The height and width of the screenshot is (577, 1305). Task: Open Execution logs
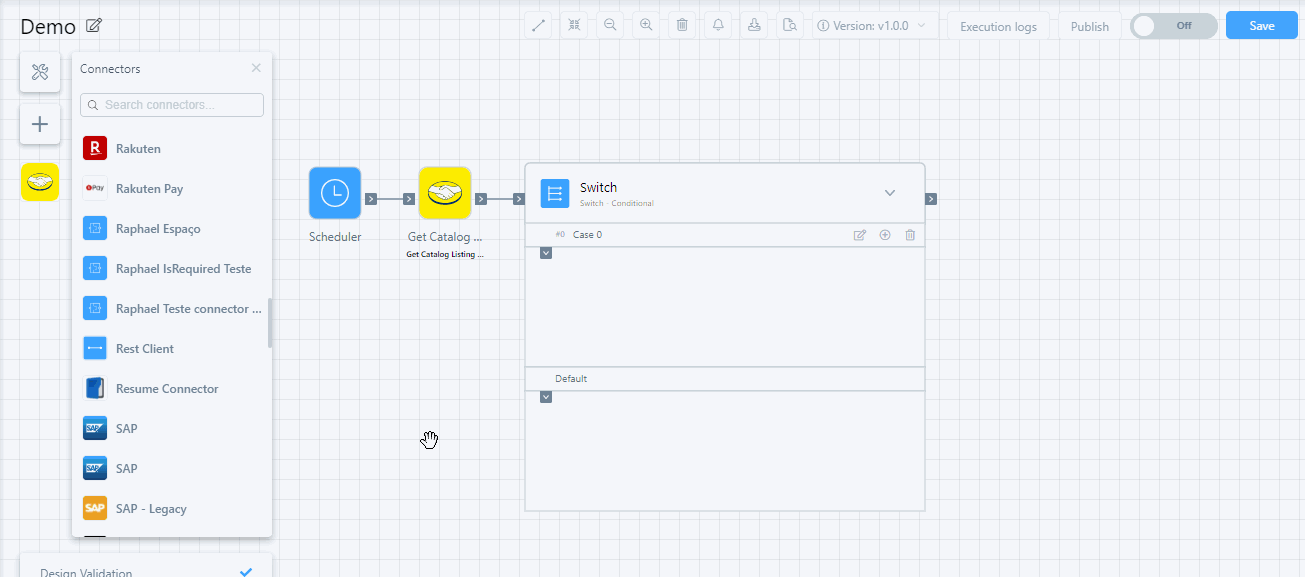[998, 27]
